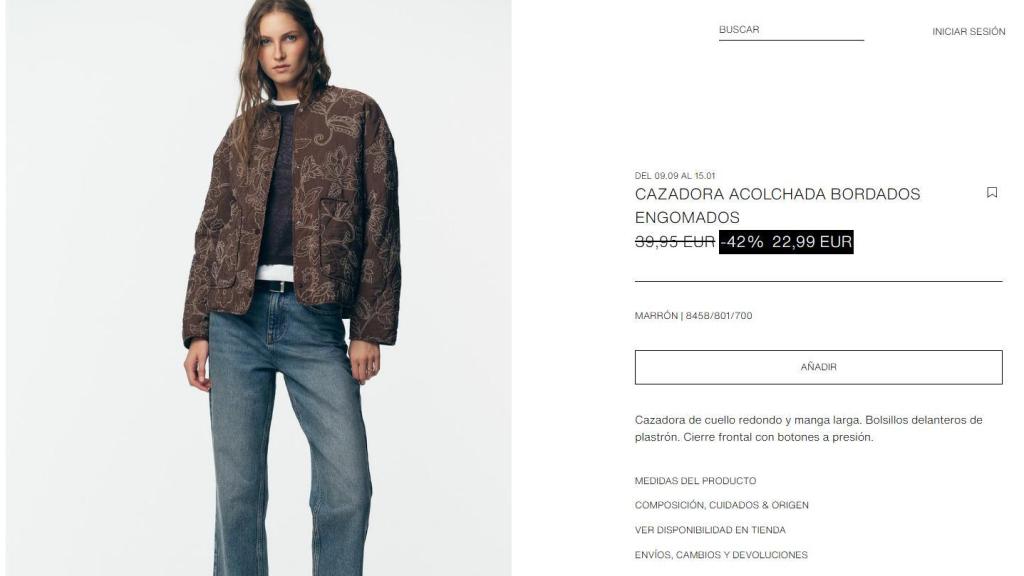This screenshot has width=1024, height=576.
Task: Click the 22,99 EUR sale price
Action: 812,242
